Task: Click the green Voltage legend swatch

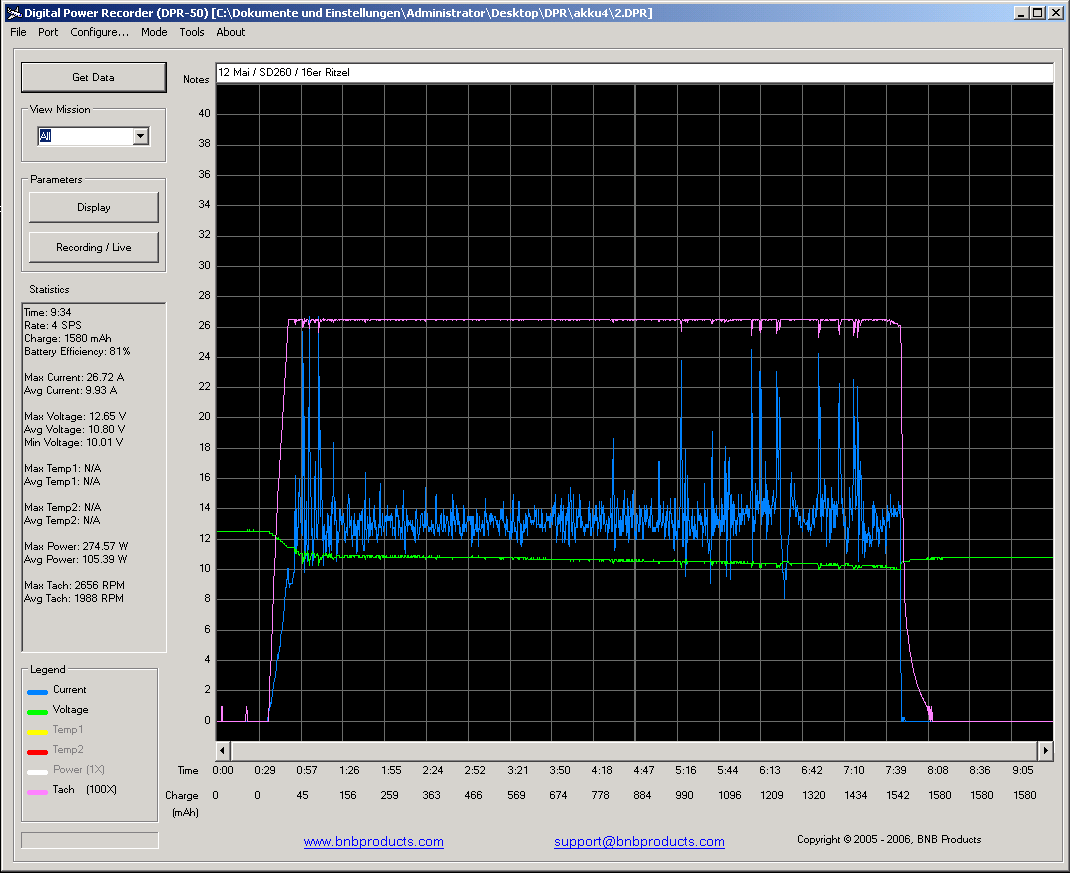Action: point(38,712)
